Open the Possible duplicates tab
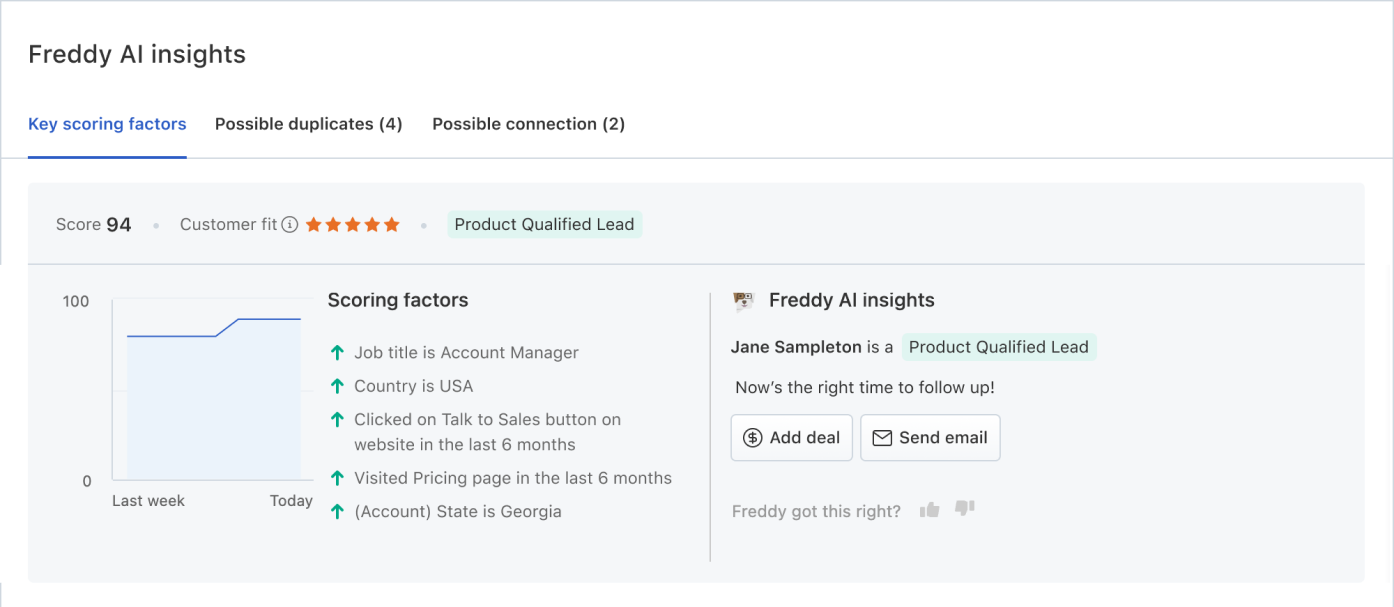Screen dimensions: 1394x607 coord(308,123)
